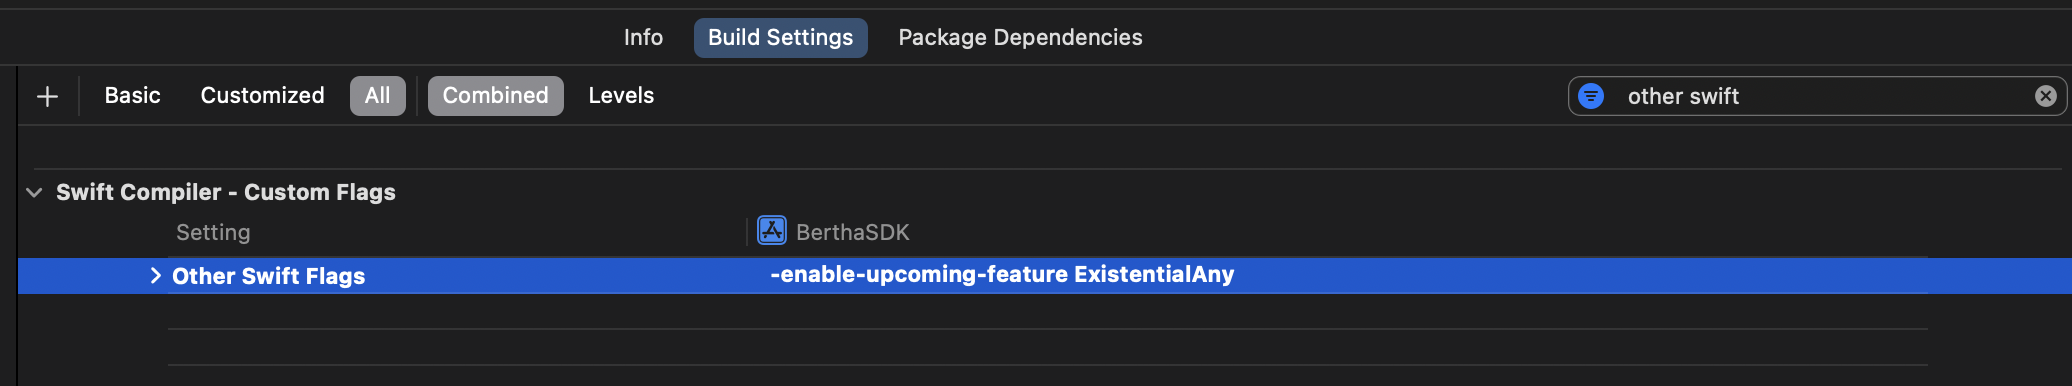
Task: Click the blue filter icon in search field
Action: point(1591,96)
